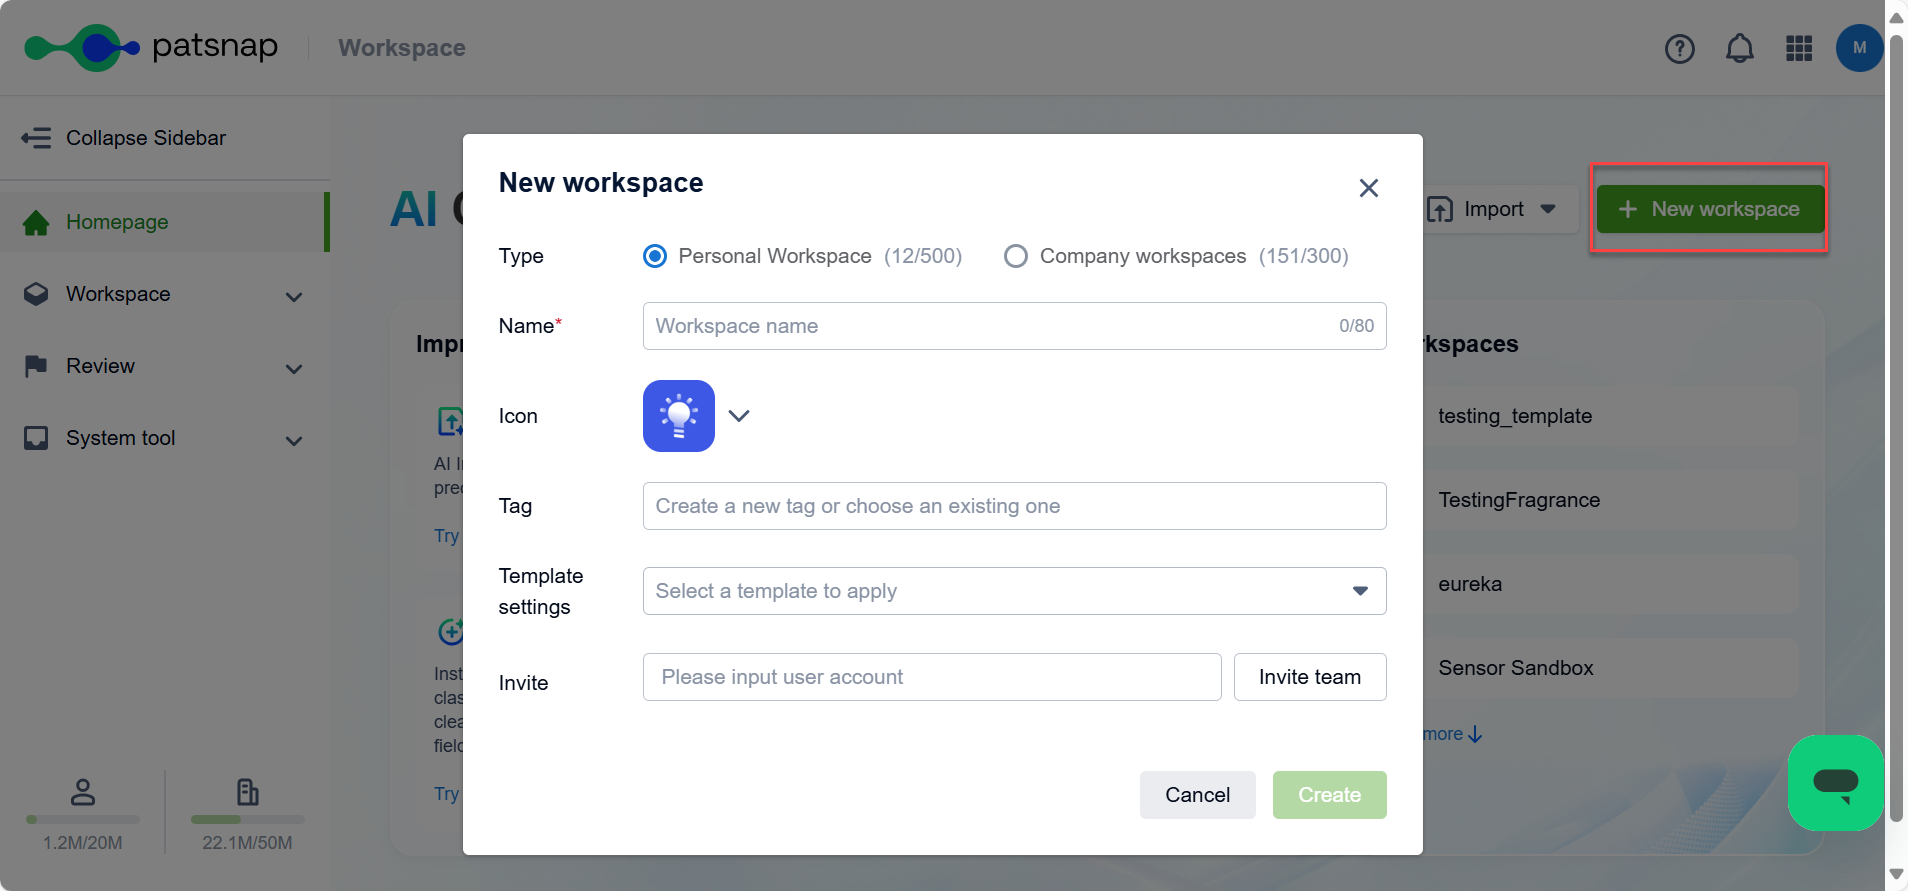
Task: Select Company workspaces radio option
Action: (x=1015, y=257)
